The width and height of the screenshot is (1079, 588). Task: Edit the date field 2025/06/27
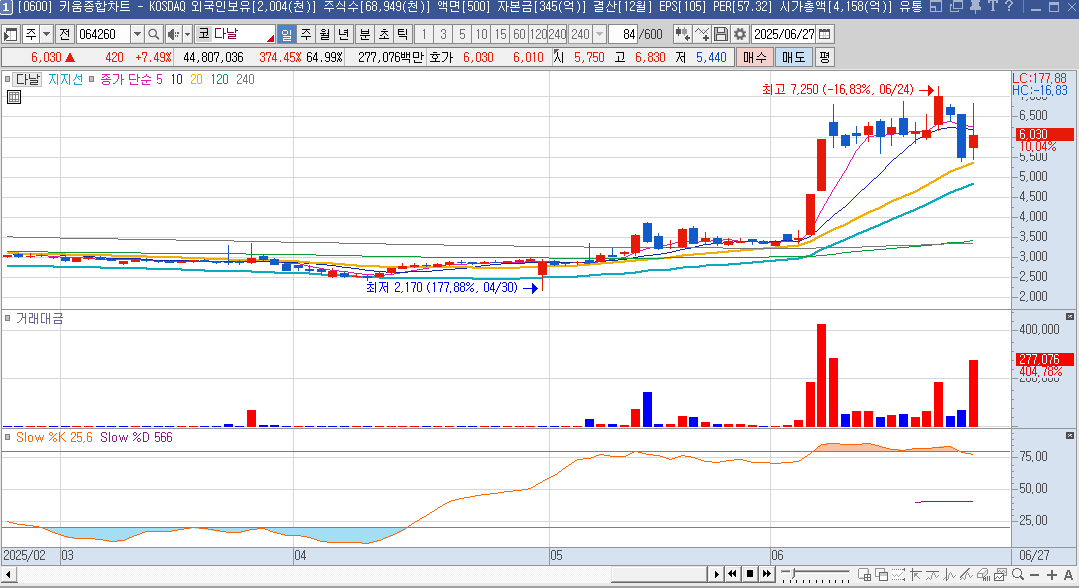tap(784, 34)
